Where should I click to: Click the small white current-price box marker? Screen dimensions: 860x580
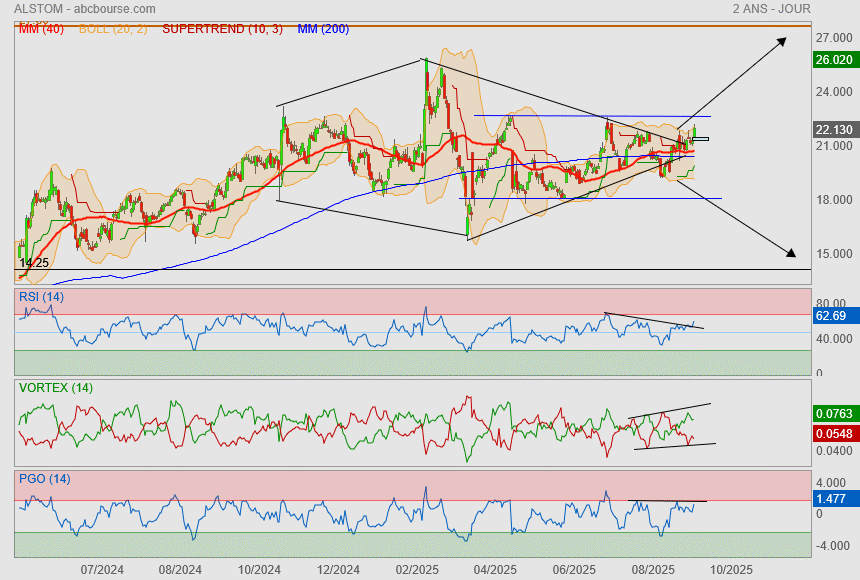tap(700, 138)
